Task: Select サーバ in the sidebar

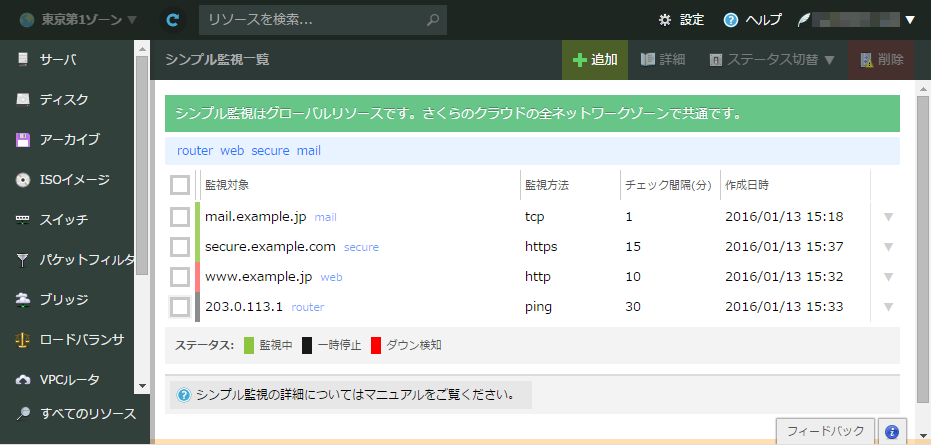Action: [x=58, y=60]
